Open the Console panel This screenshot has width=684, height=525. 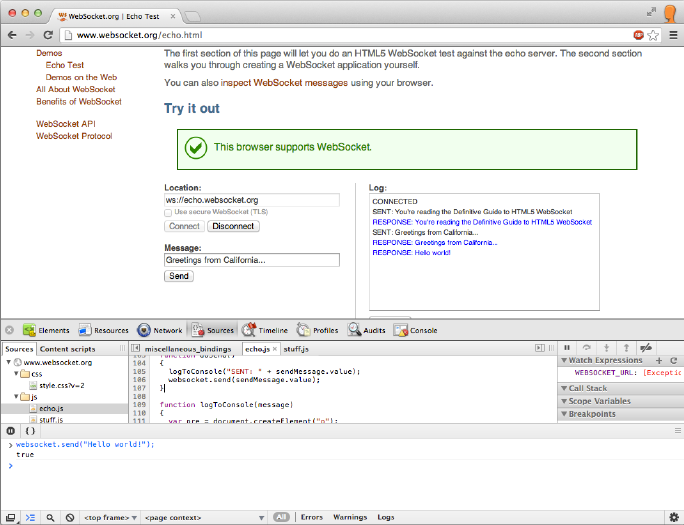(415, 330)
